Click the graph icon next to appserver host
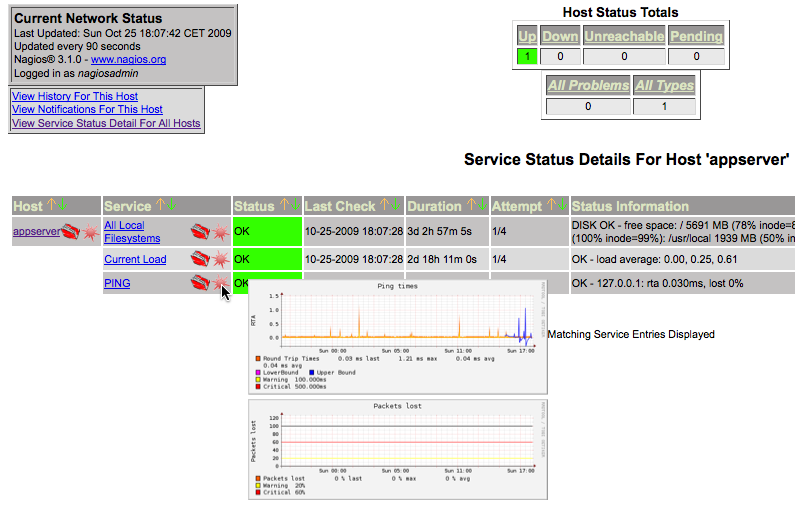This screenshot has width=795, height=507. [88, 233]
